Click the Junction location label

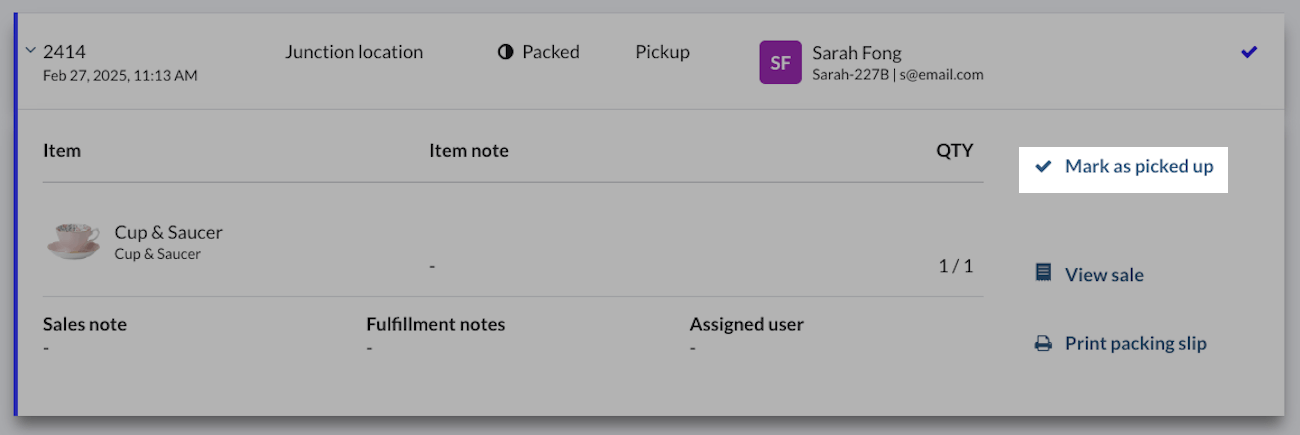pyautogui.click(x=353, y=52)
